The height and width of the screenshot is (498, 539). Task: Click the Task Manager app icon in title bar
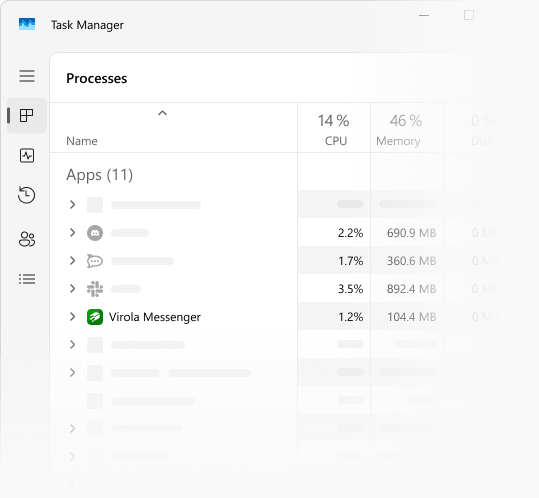(27, 24)
